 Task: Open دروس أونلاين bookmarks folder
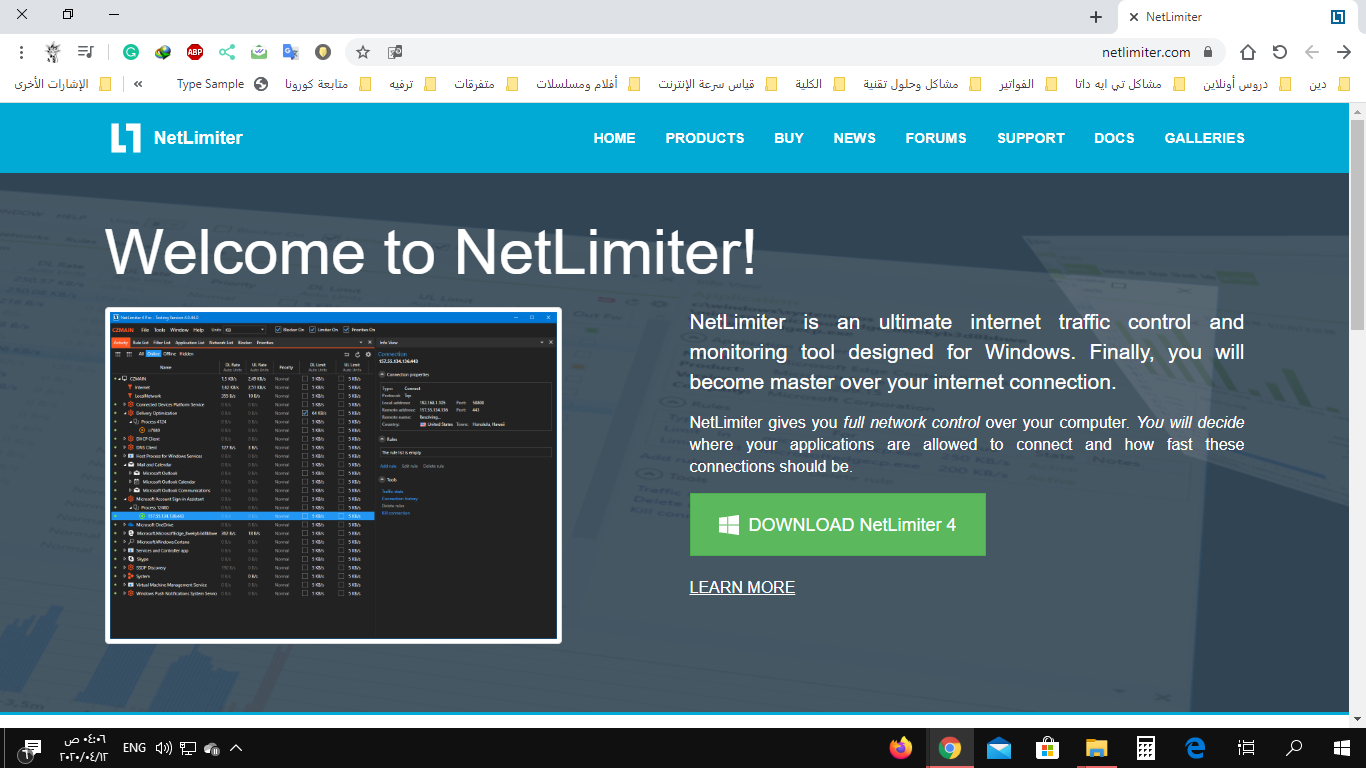coord(1247,84)
